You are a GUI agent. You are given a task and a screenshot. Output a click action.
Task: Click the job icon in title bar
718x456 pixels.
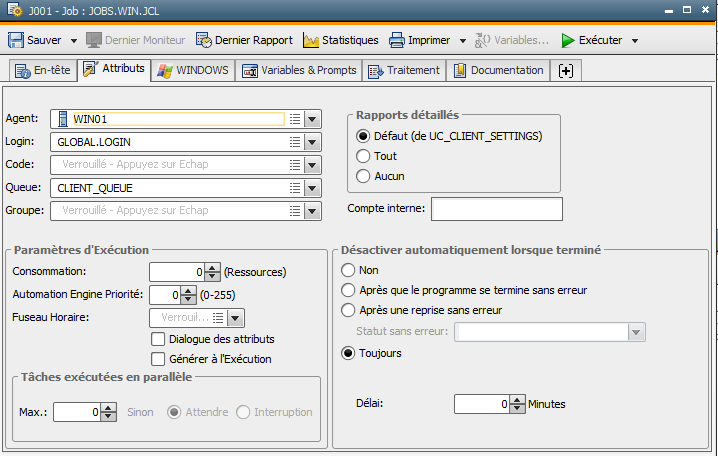14,9
